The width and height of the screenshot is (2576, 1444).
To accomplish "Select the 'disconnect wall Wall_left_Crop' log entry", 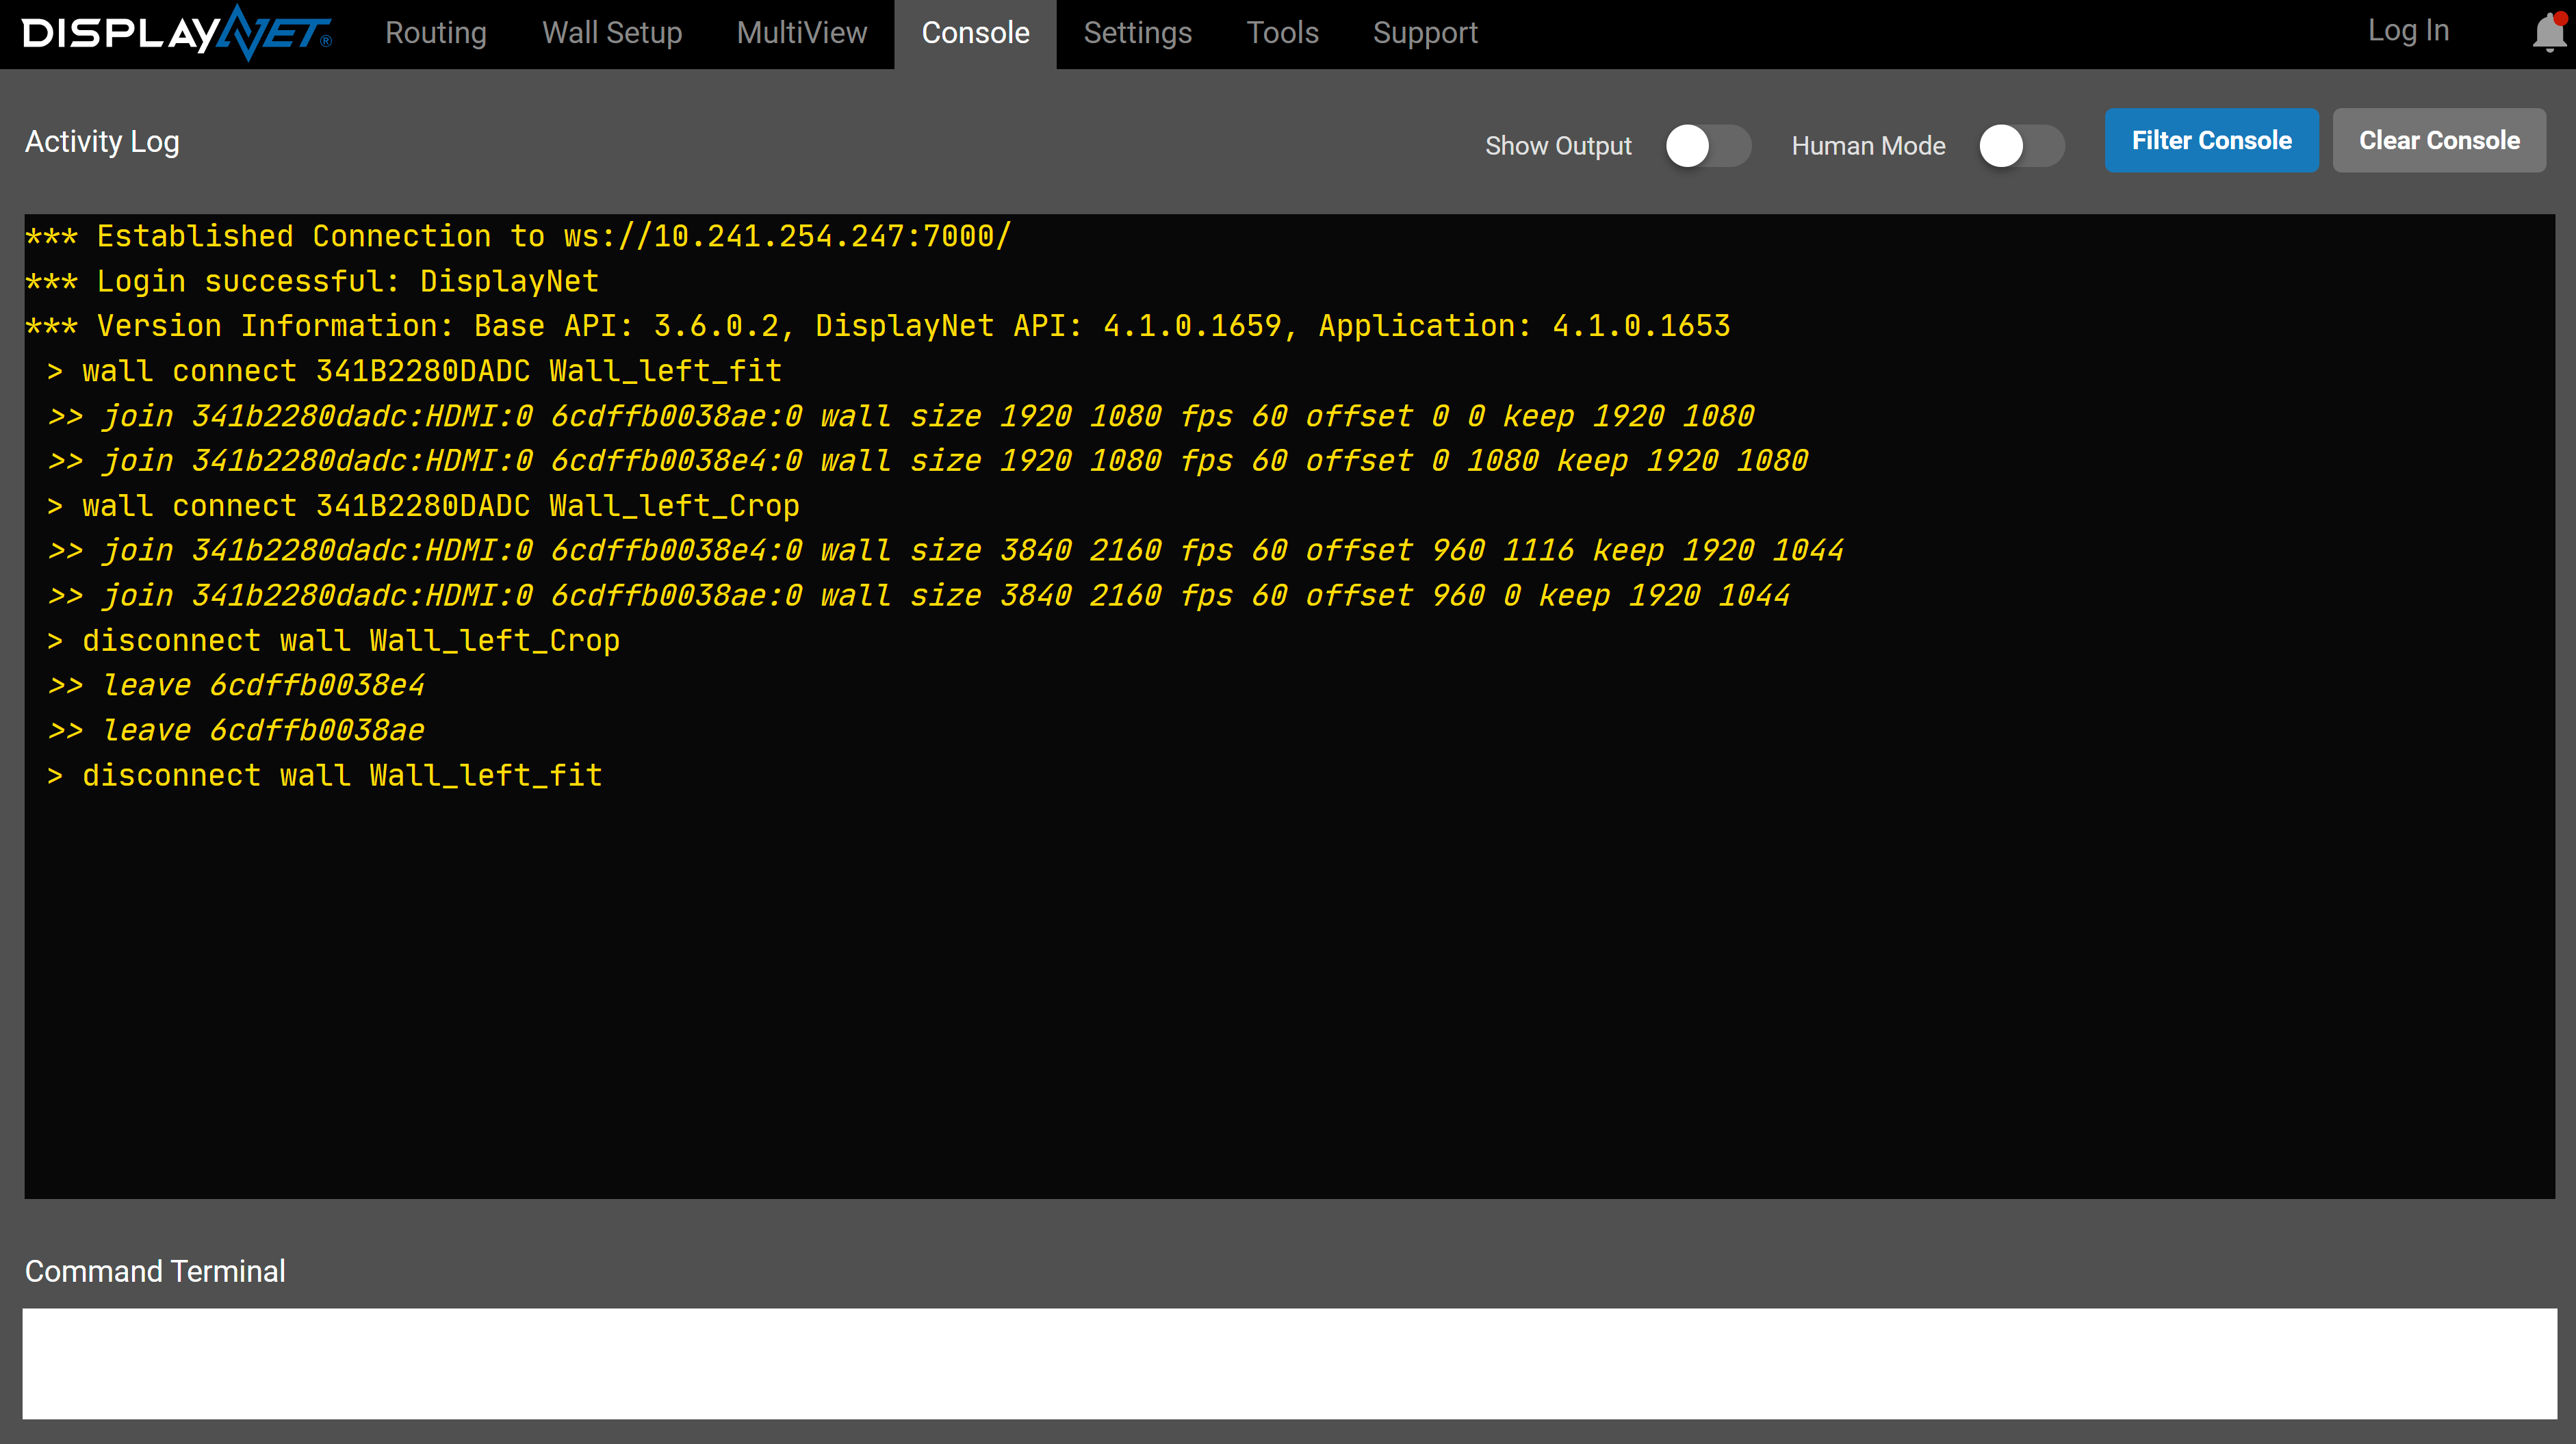I will [333, 641].
